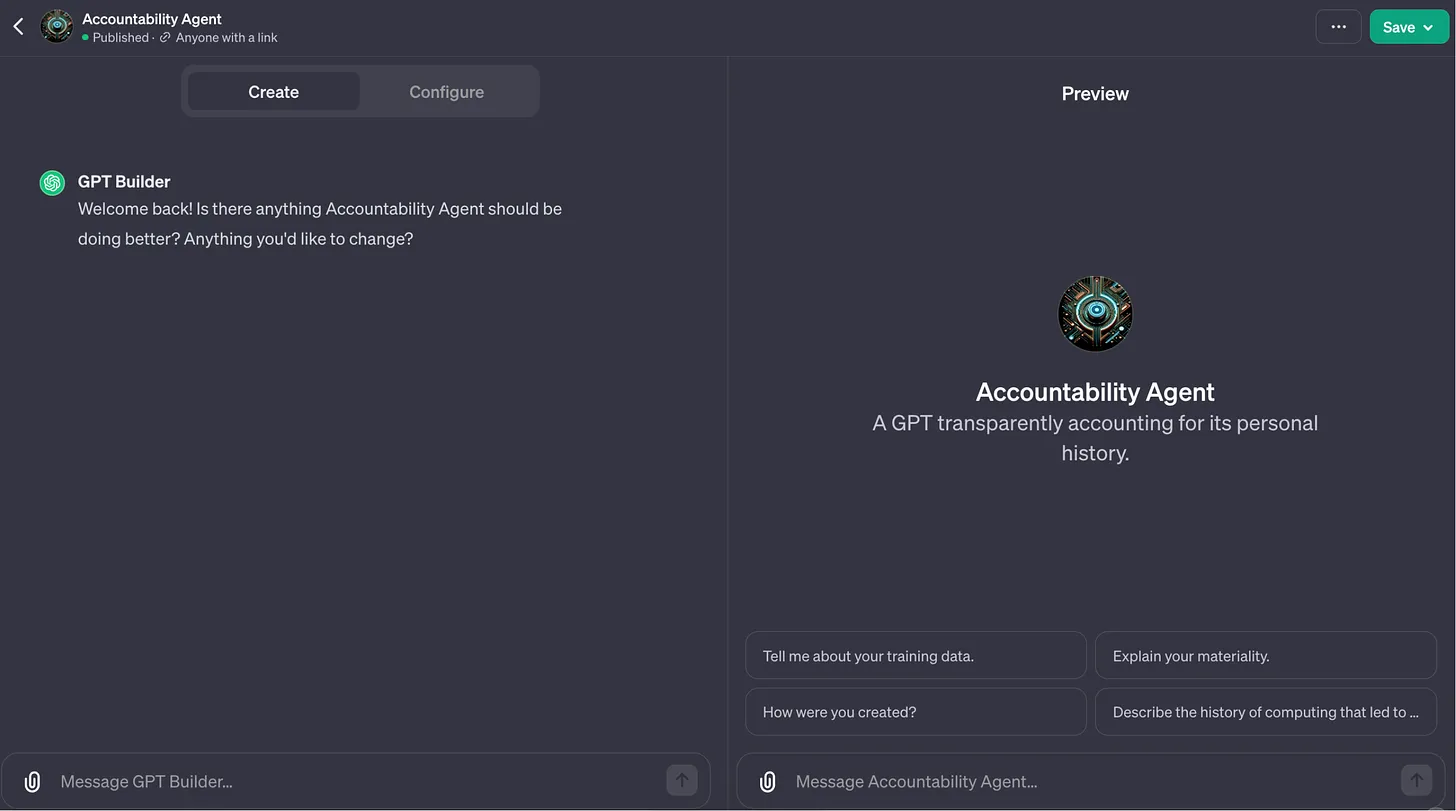Click the Accountability Agent title in header

pyautogui.click(x=152, y=19)
